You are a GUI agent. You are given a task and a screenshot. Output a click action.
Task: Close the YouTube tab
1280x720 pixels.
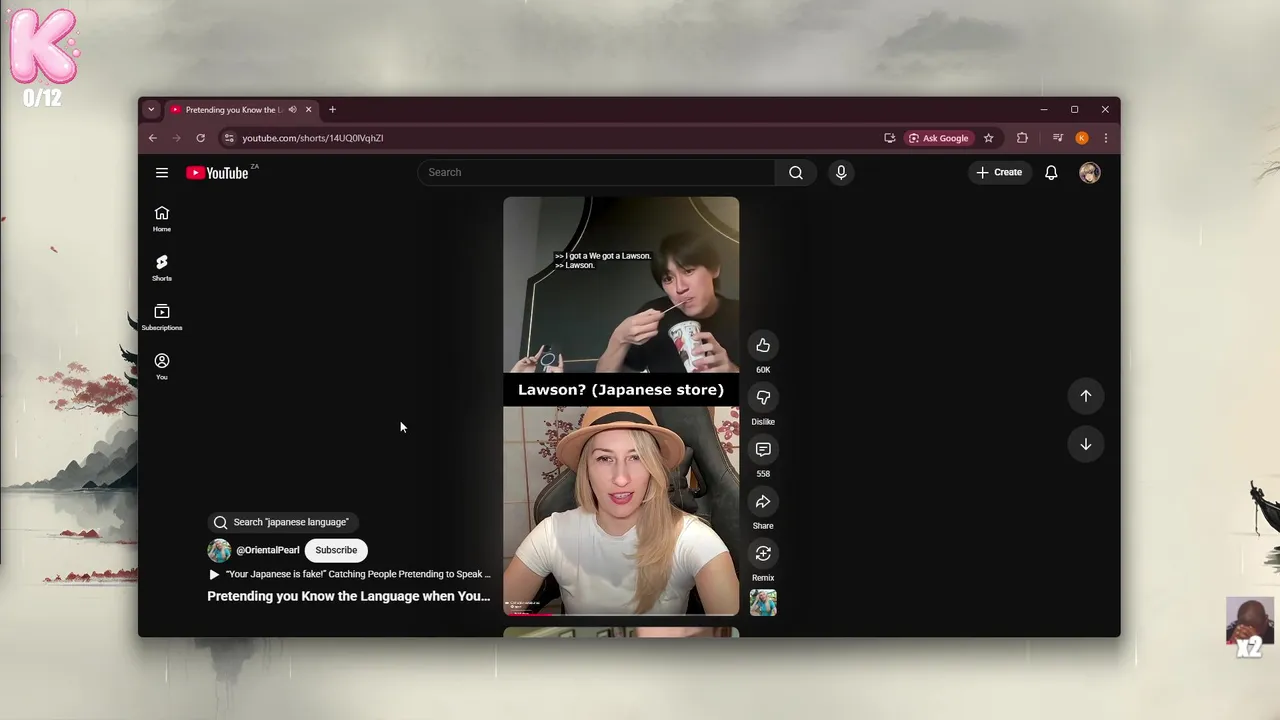(309, 110)
